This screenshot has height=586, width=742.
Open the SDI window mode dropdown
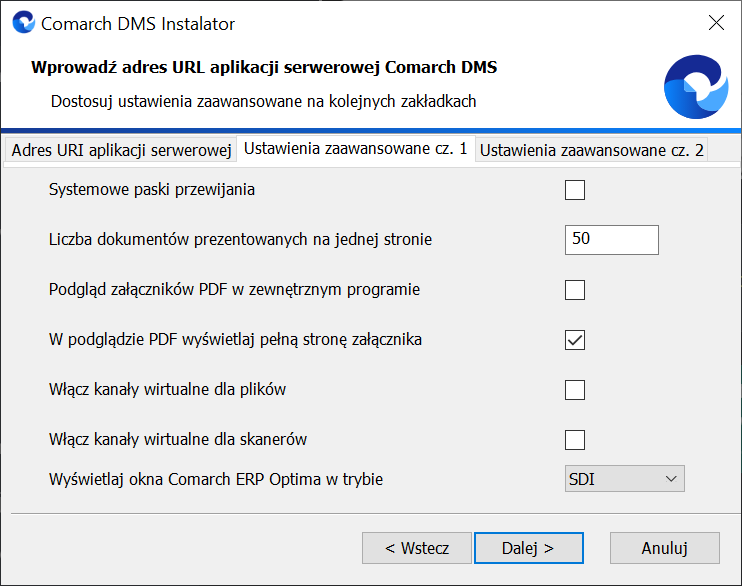click(624, 479)
